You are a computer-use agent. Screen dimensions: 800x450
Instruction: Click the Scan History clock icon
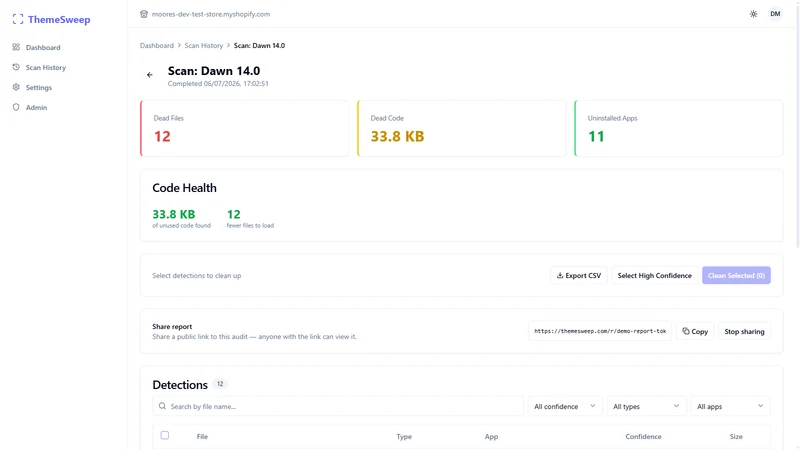[16, 67]
